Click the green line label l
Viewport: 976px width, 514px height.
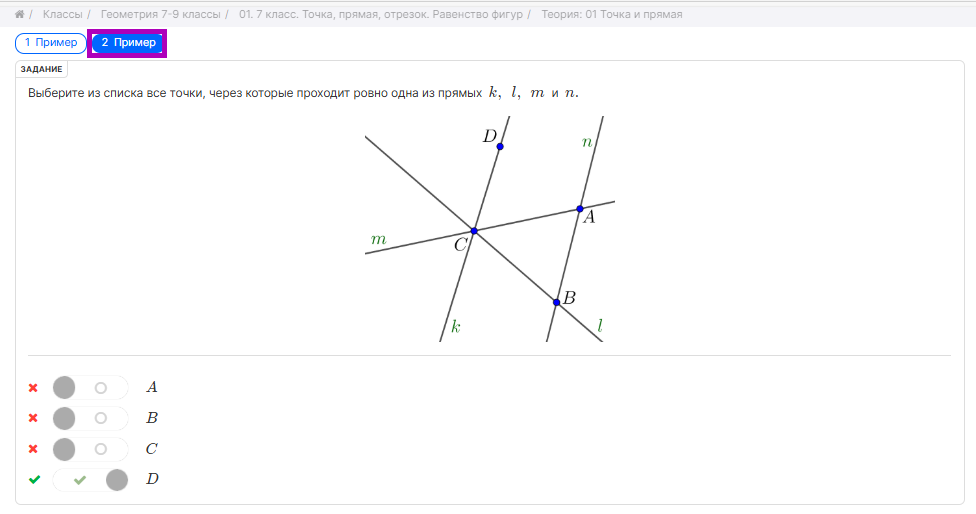pyautogui.click(x=599, y=325)
